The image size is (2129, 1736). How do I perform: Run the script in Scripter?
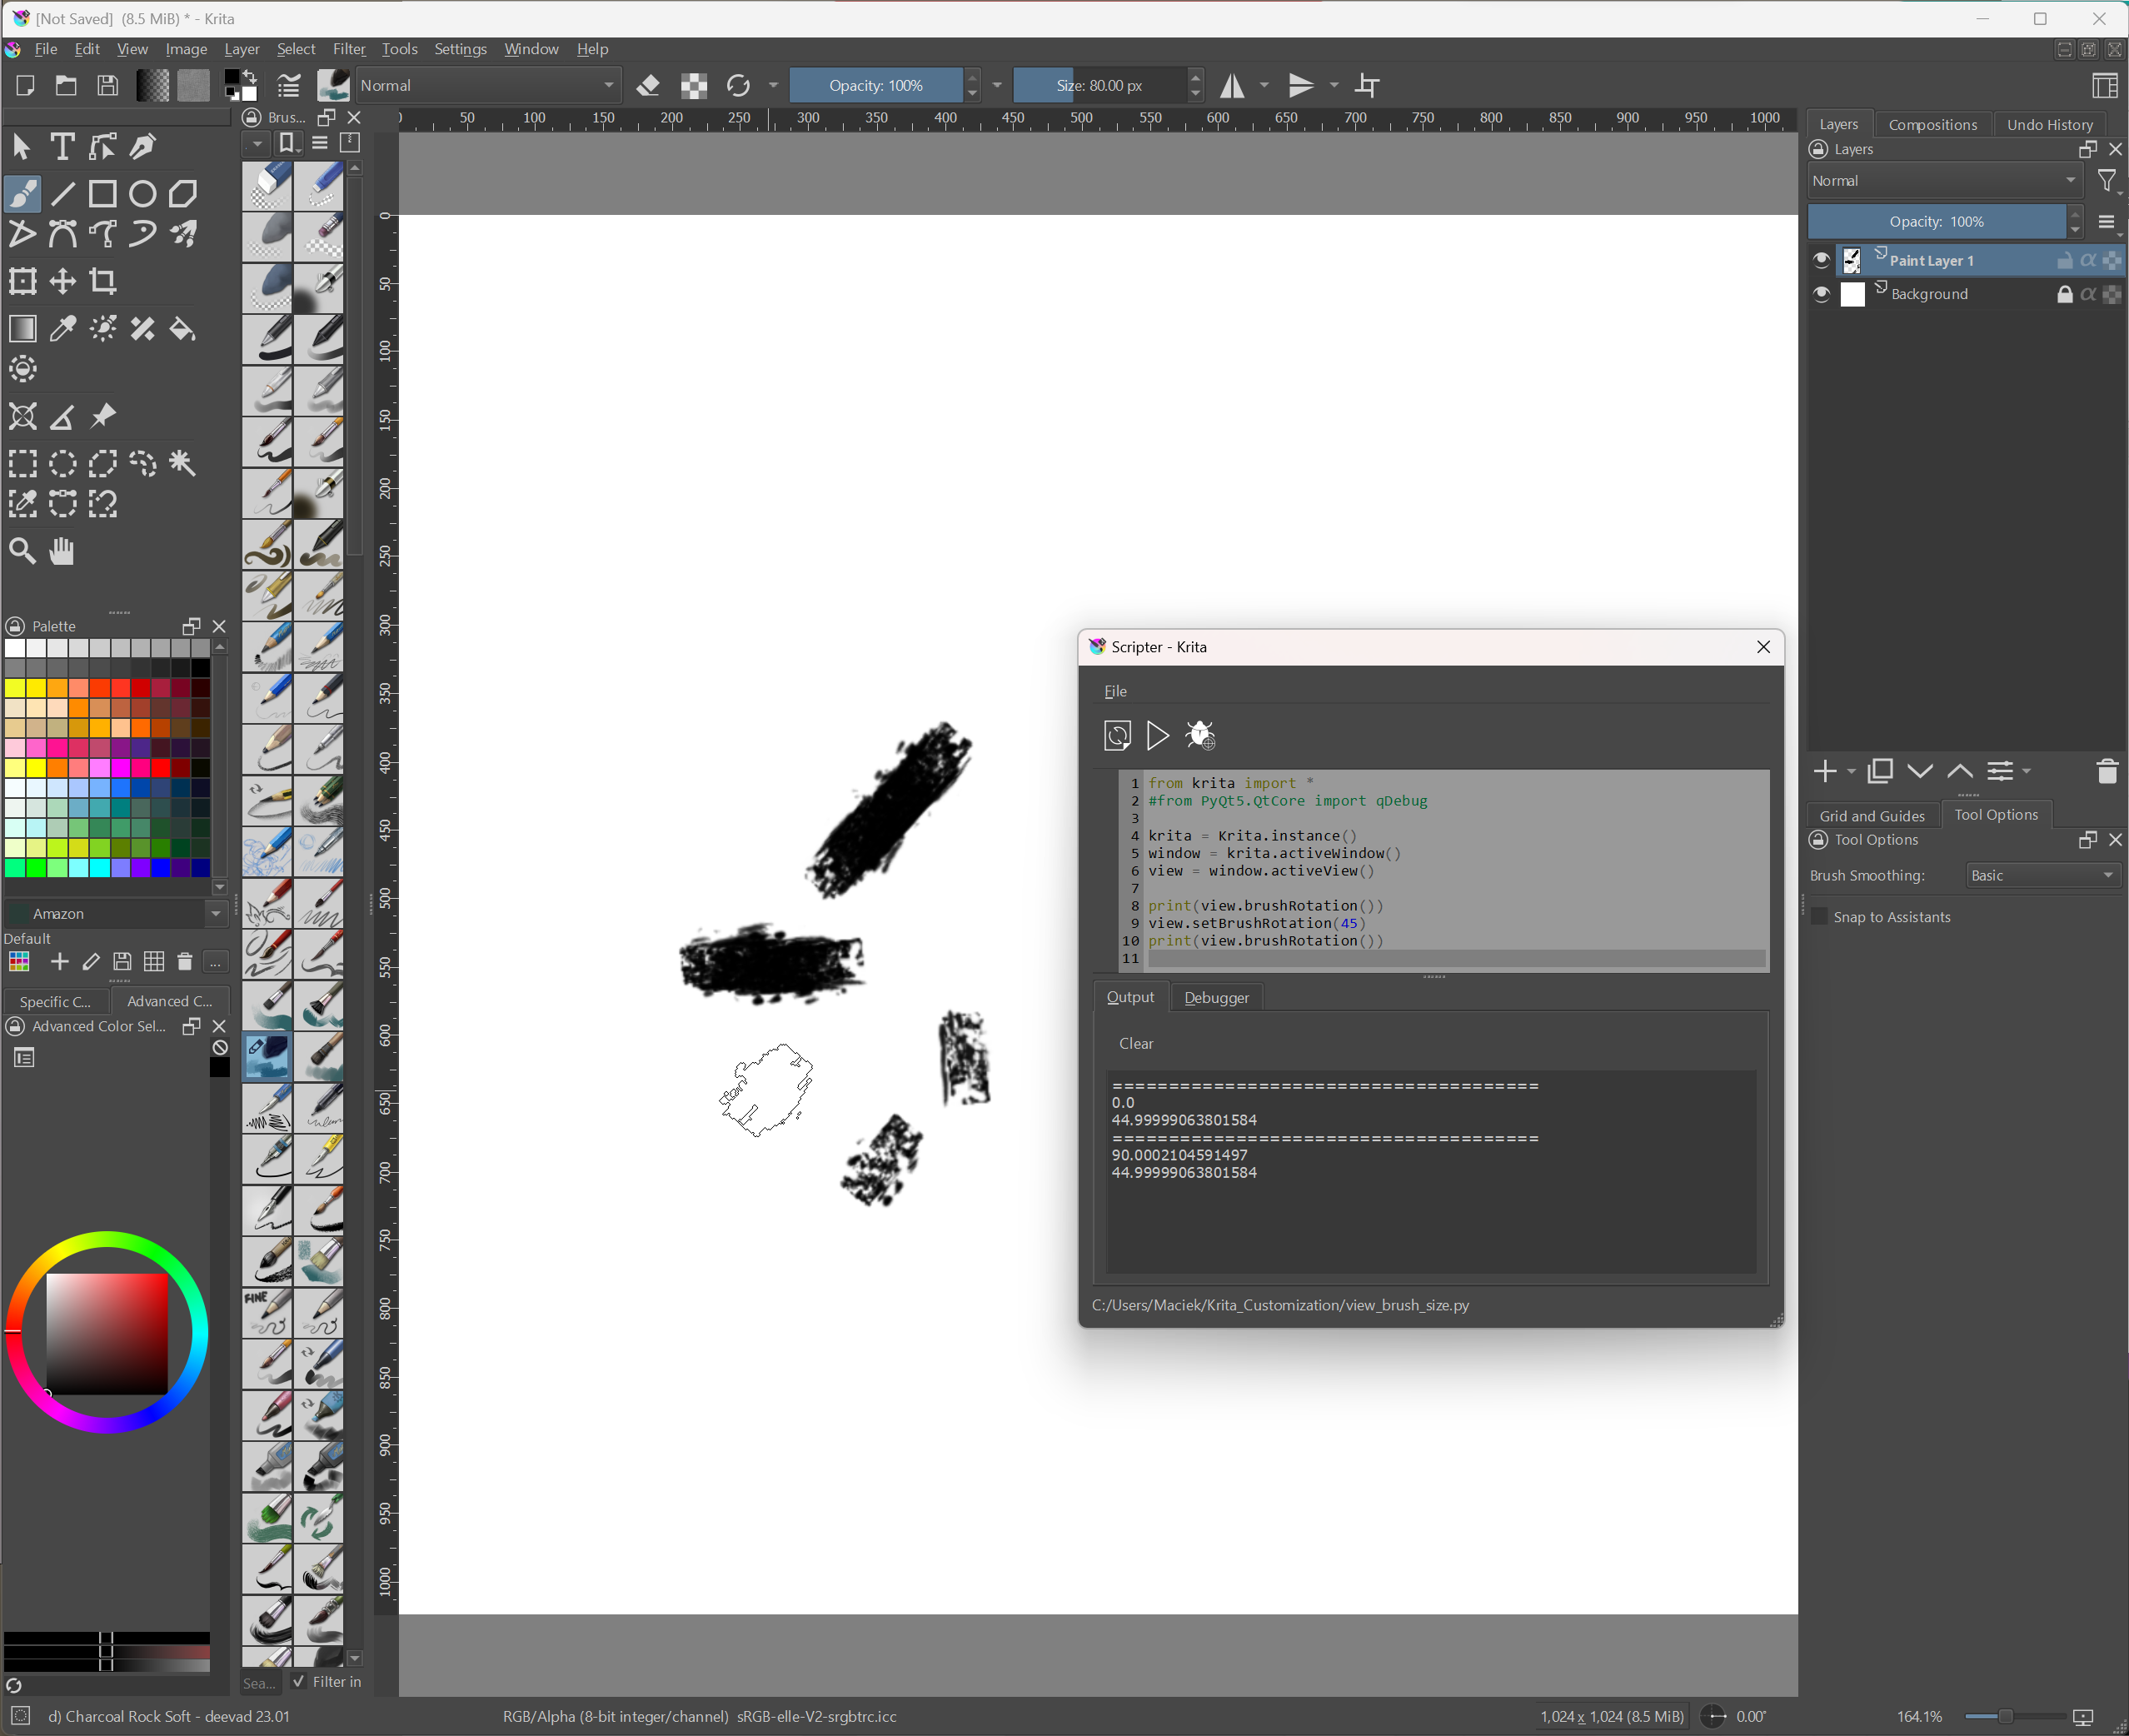[1157, 736]
